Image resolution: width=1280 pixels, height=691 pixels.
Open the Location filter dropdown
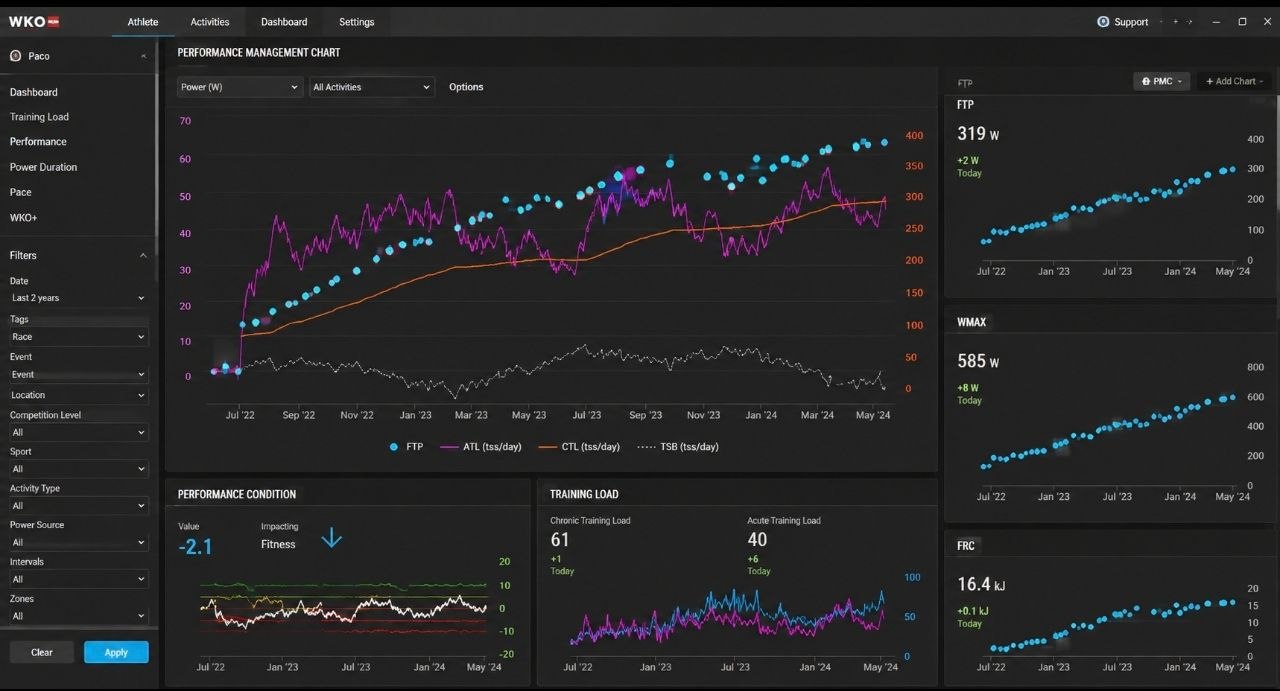point(78,395)
